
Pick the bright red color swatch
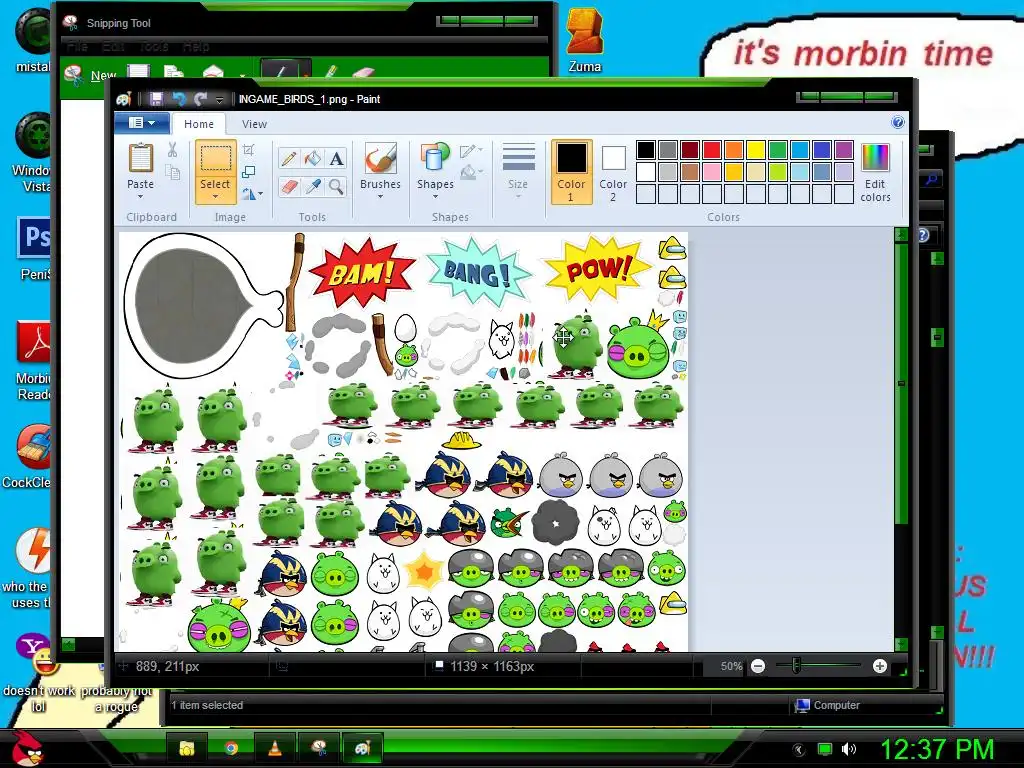(712, 150)
